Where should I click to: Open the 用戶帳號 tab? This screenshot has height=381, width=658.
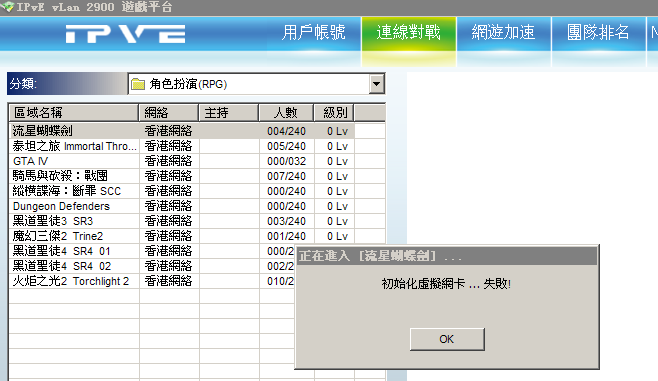(313, 33)
